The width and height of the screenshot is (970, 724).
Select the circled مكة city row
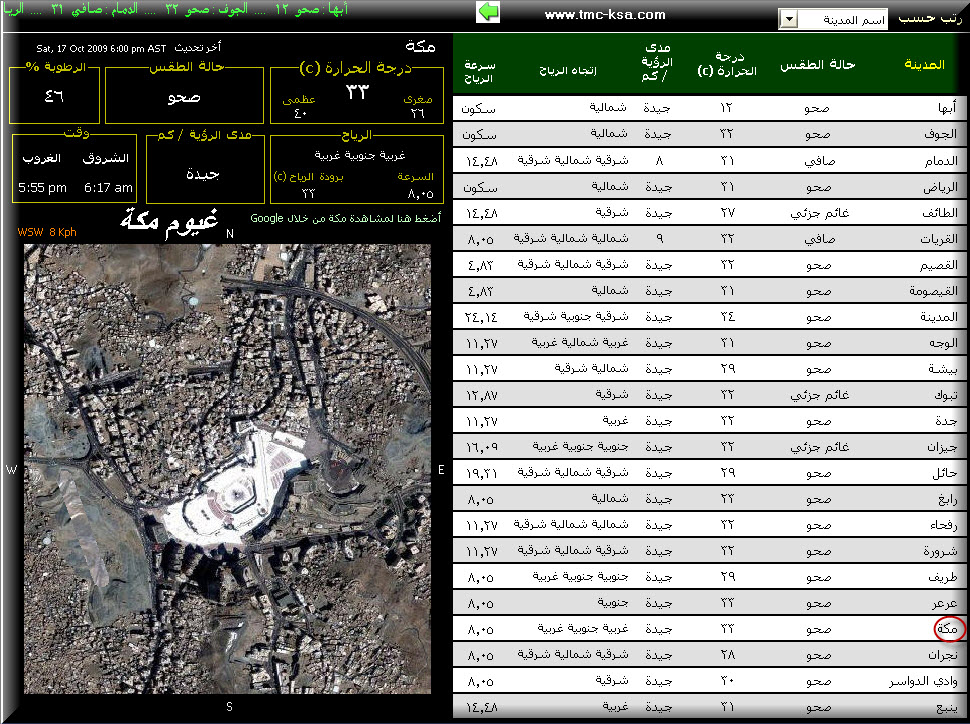pos(947,630)
